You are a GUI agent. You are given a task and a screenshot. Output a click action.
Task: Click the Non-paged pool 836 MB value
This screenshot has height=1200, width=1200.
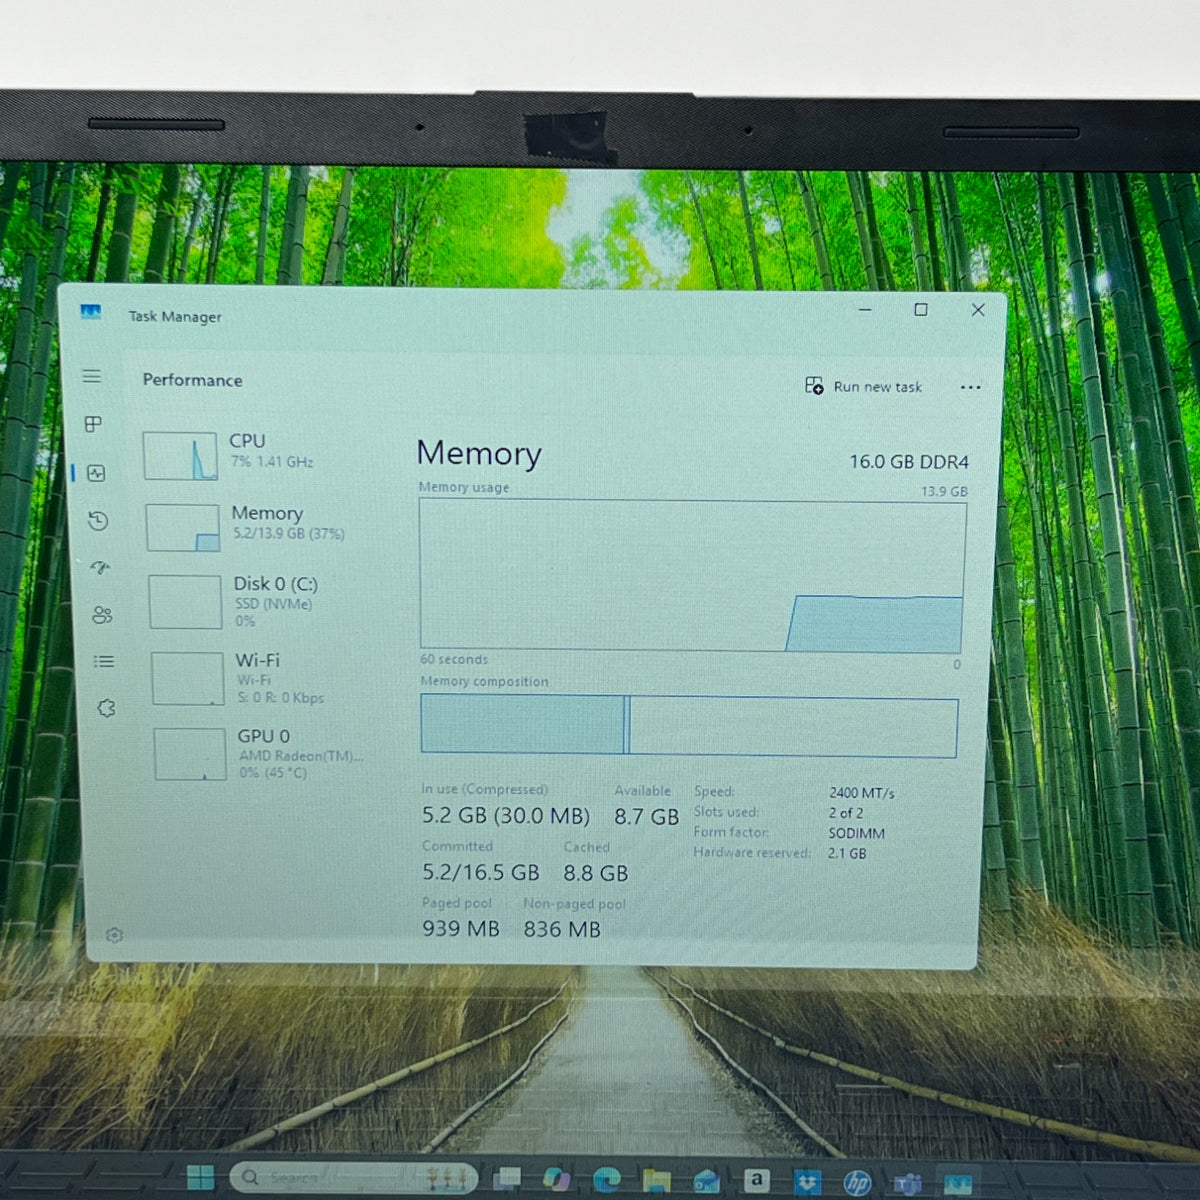[x=562, y=929]
